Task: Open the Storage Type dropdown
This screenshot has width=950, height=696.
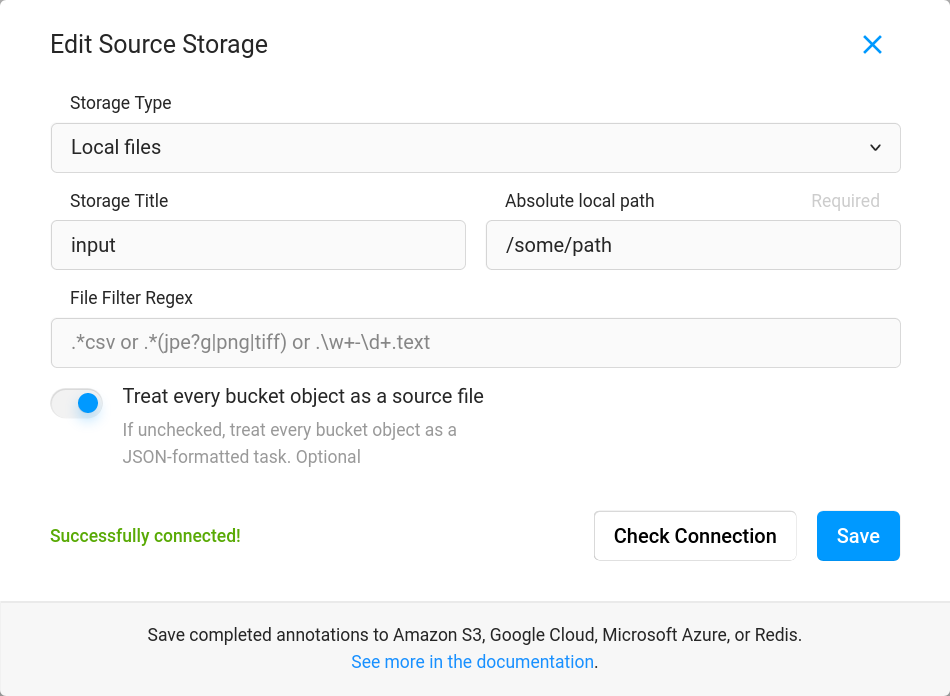Action: [475, 148]
